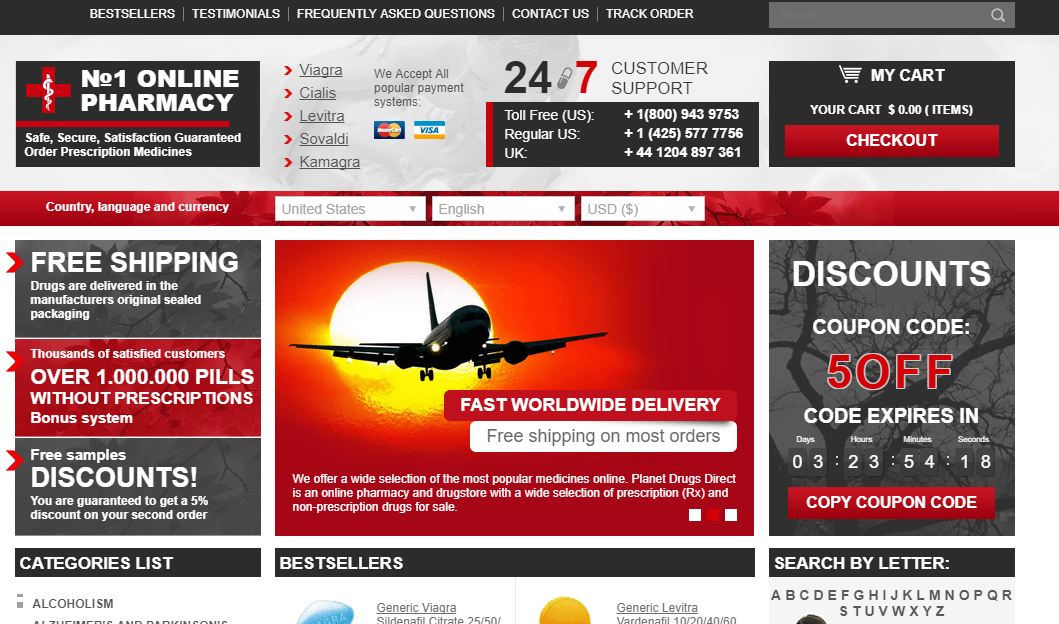The height and width of the screenshot is (624, 1059).
Task: Open the shopping cart icon
Action: [850, 74]
